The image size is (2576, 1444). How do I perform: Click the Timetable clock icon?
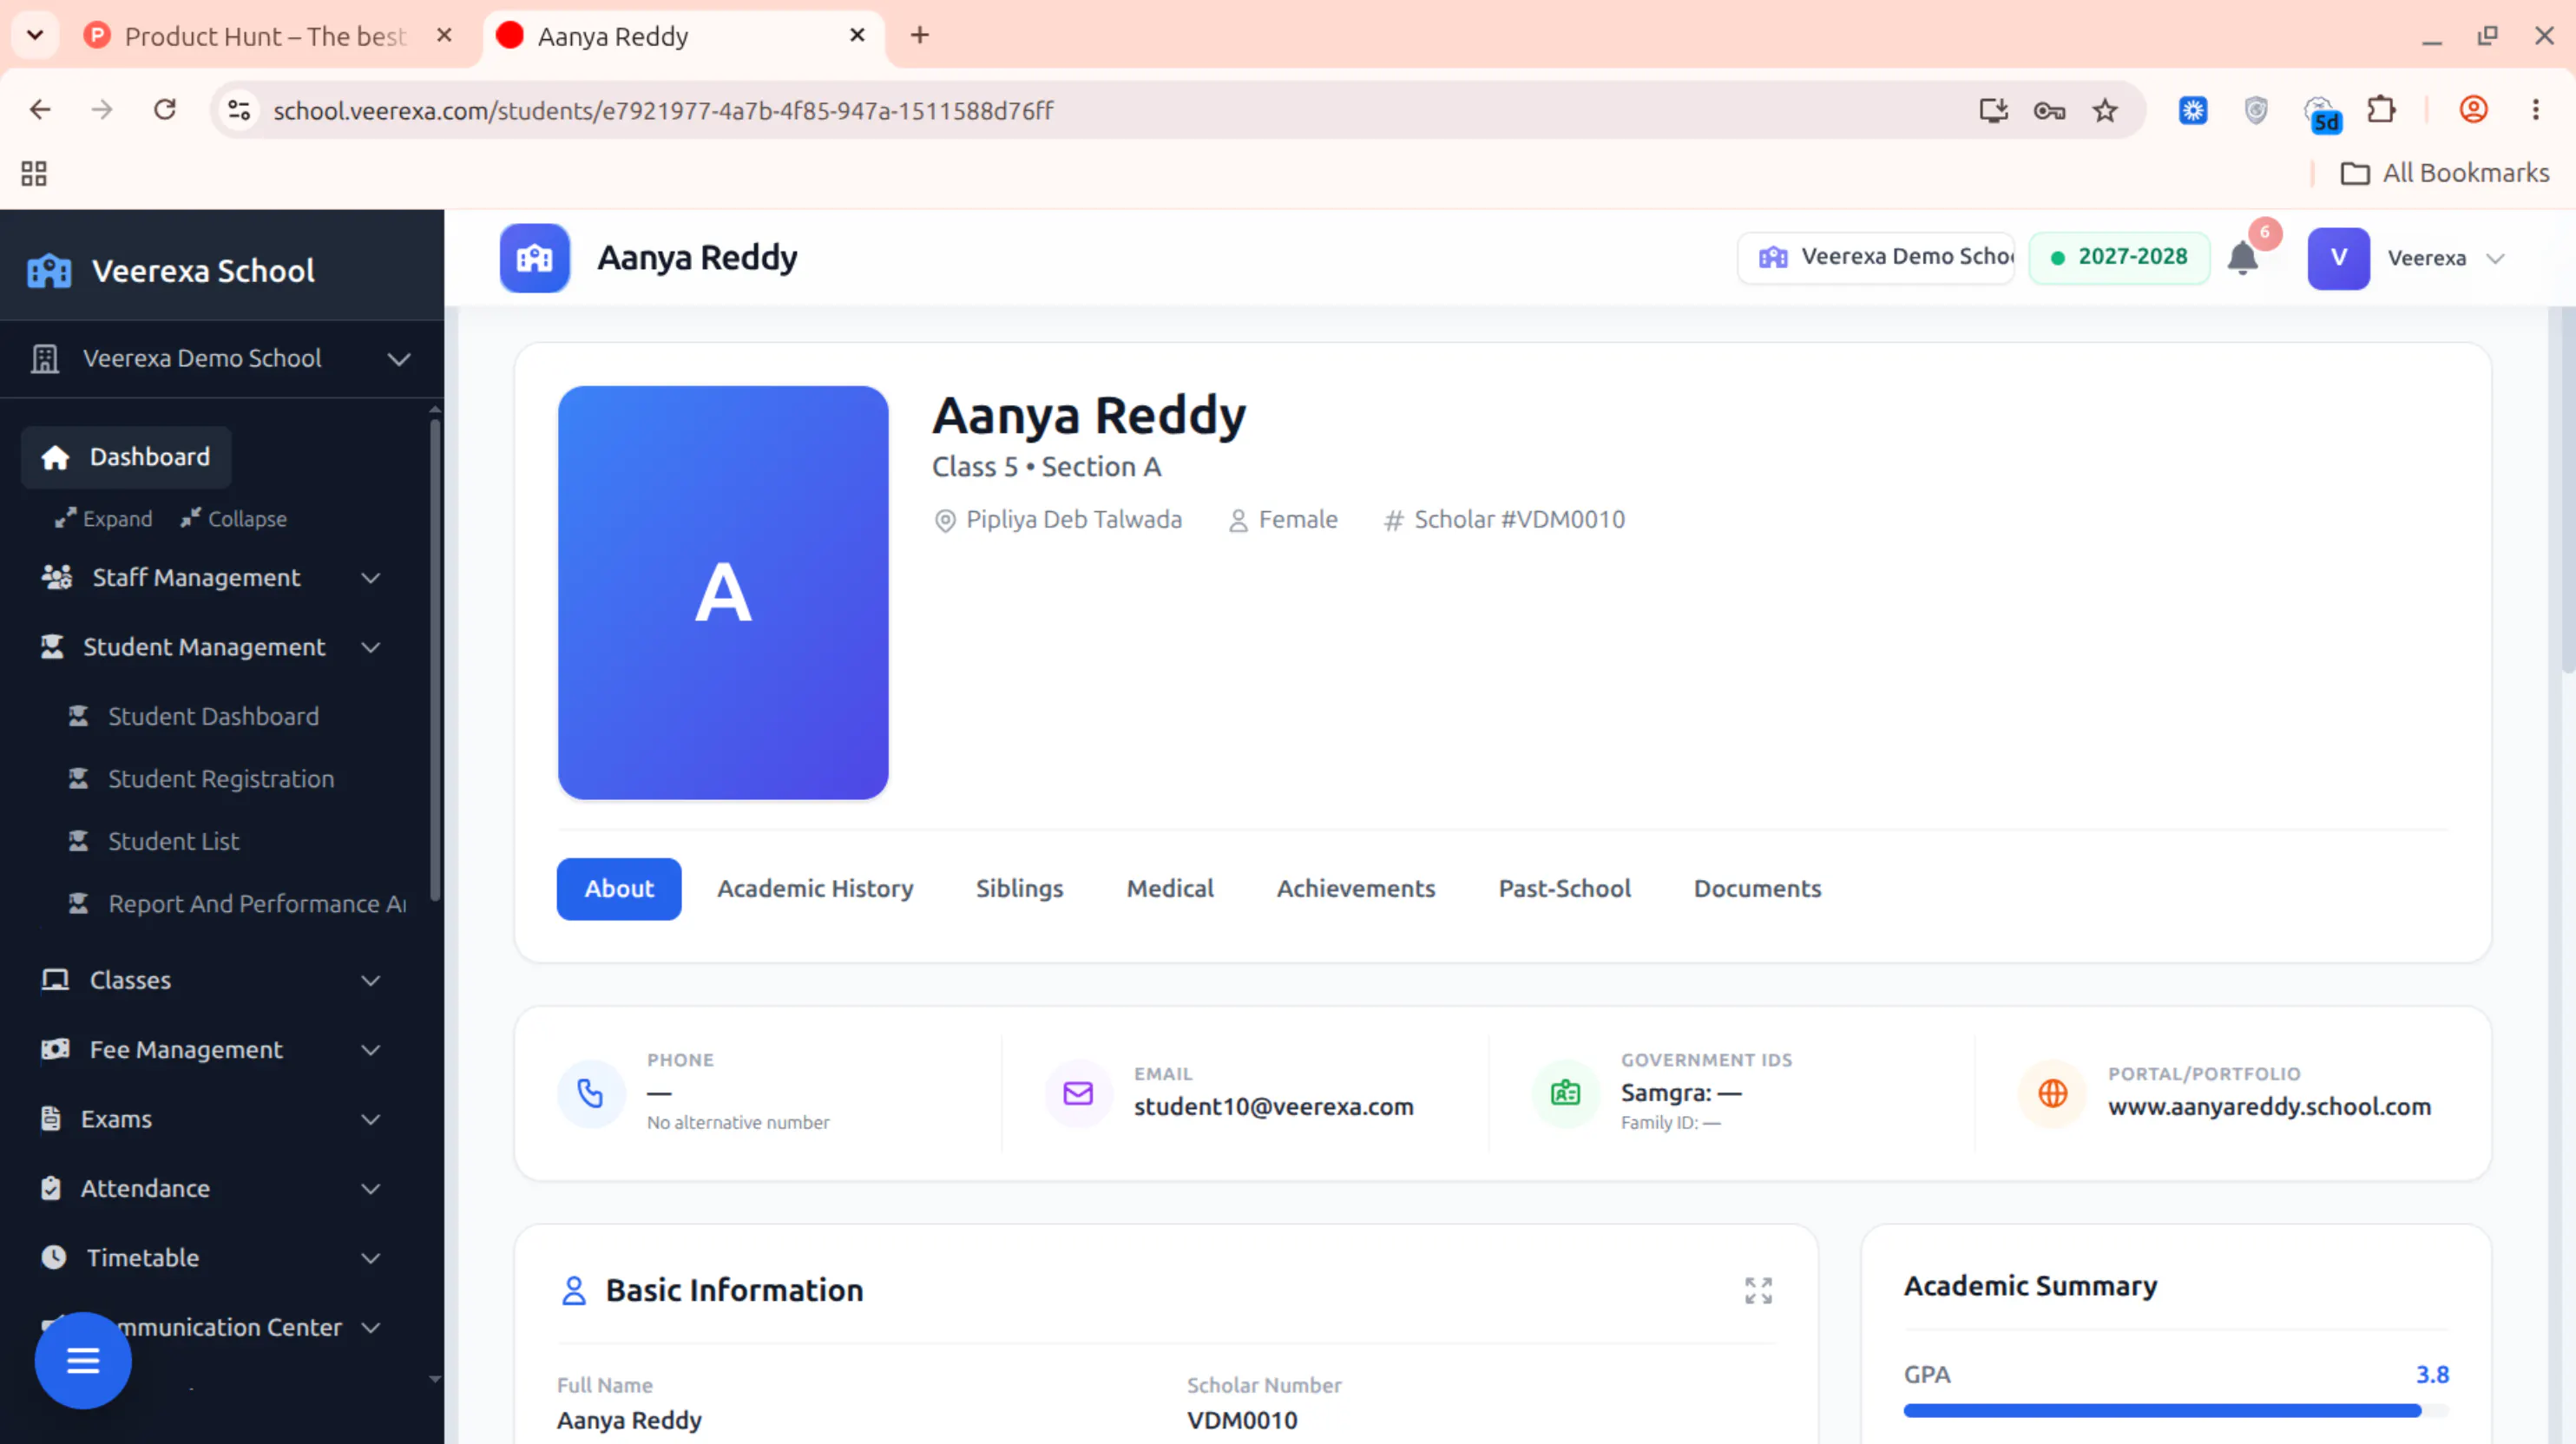[x=54, y=1257]
